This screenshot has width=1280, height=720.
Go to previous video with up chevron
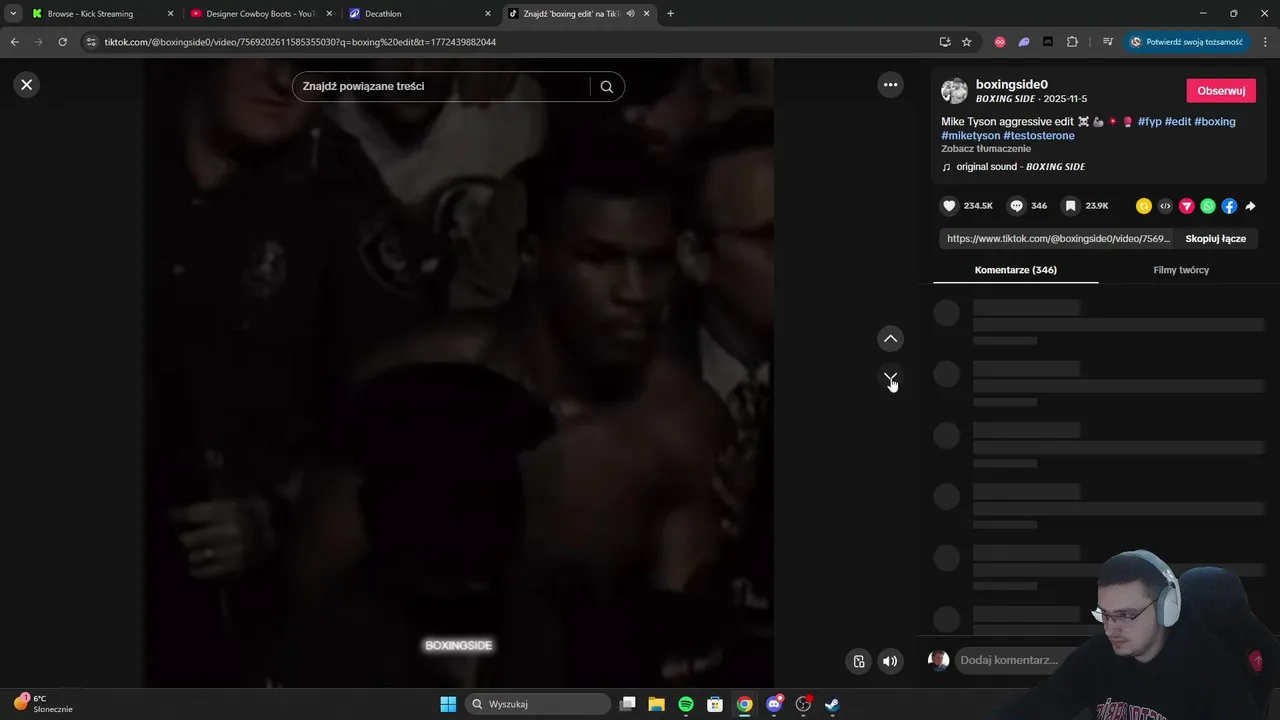coord(890,338)
